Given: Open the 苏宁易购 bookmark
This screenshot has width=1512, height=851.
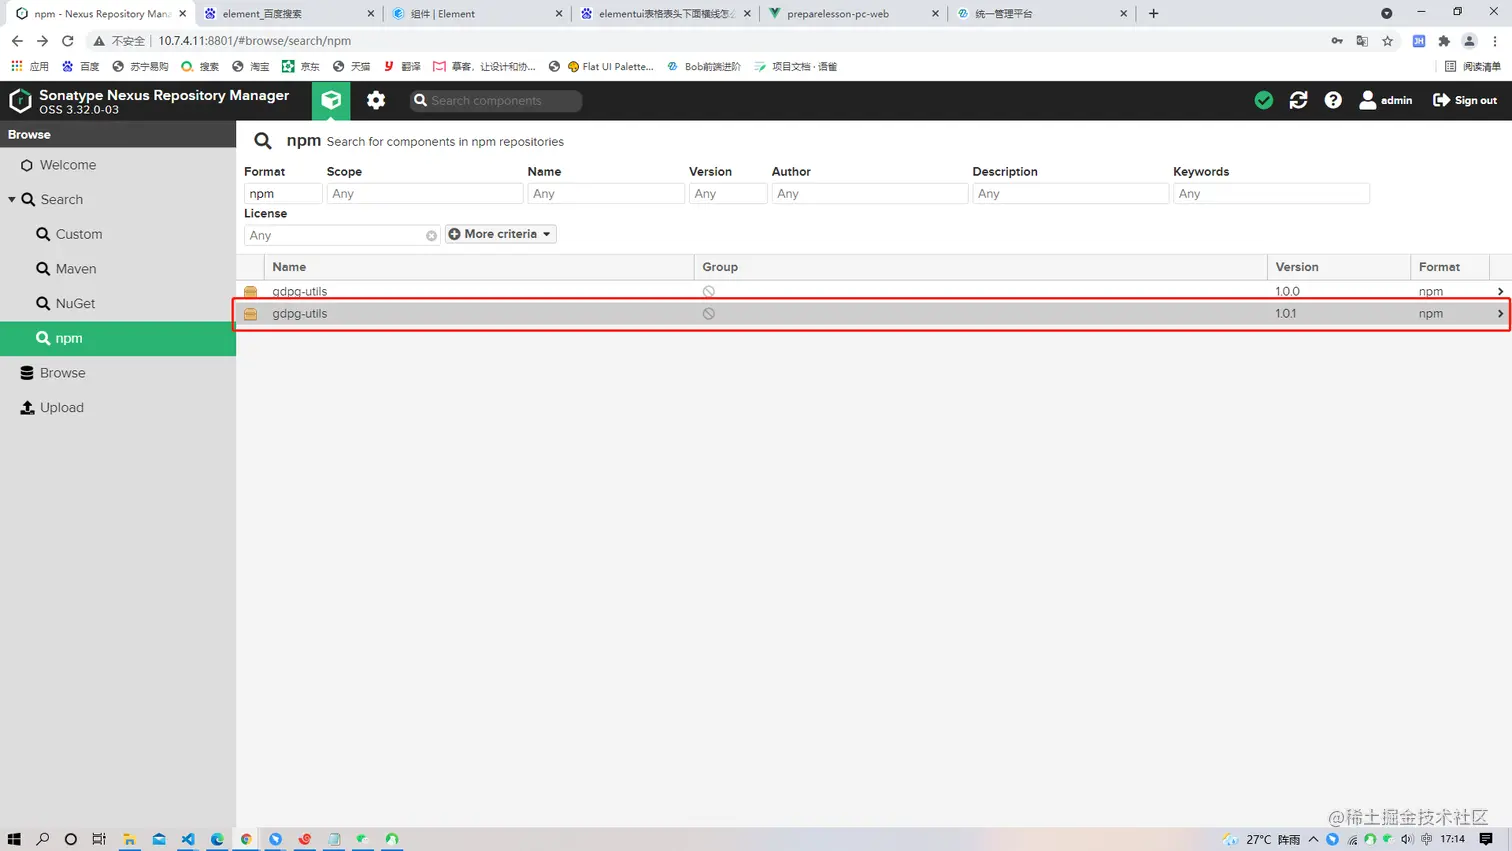Looking at the screenshot, I should 140,67.
